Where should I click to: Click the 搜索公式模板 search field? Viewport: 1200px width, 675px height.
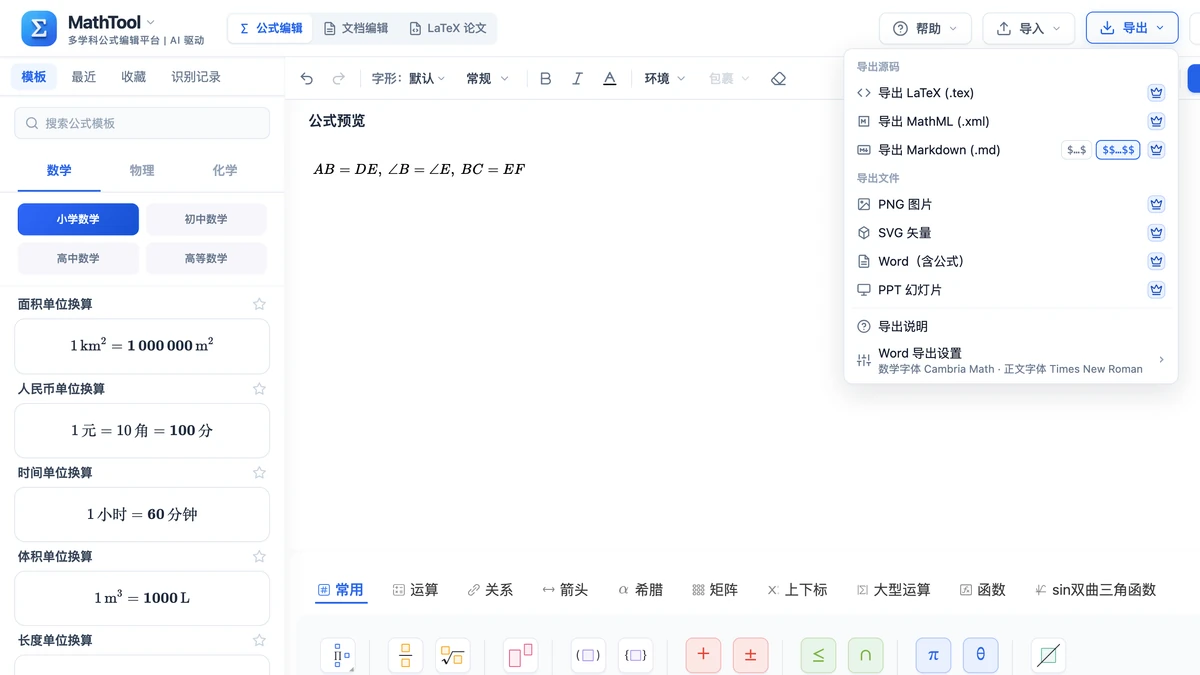(x=142, y=123)
